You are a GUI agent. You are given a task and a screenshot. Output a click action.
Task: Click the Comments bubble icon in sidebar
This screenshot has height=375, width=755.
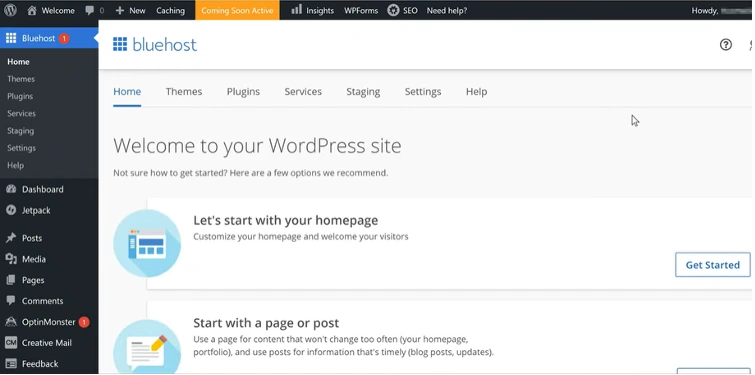(x=11, y=300)
